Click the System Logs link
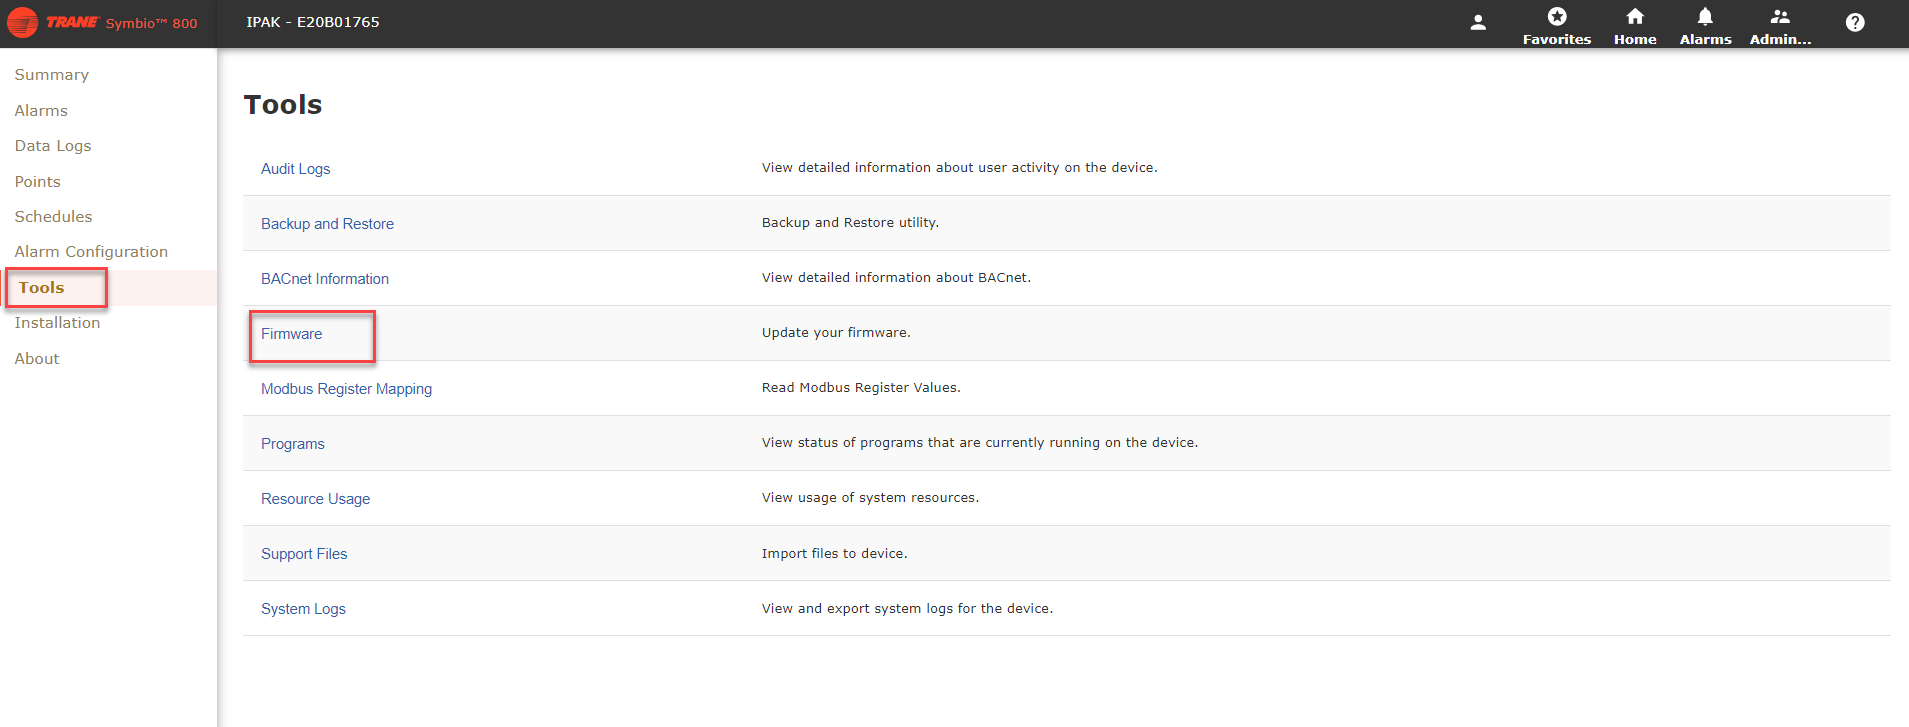Screen dimensions: 1909x727 pyautogui.click(x=303, y=609)
